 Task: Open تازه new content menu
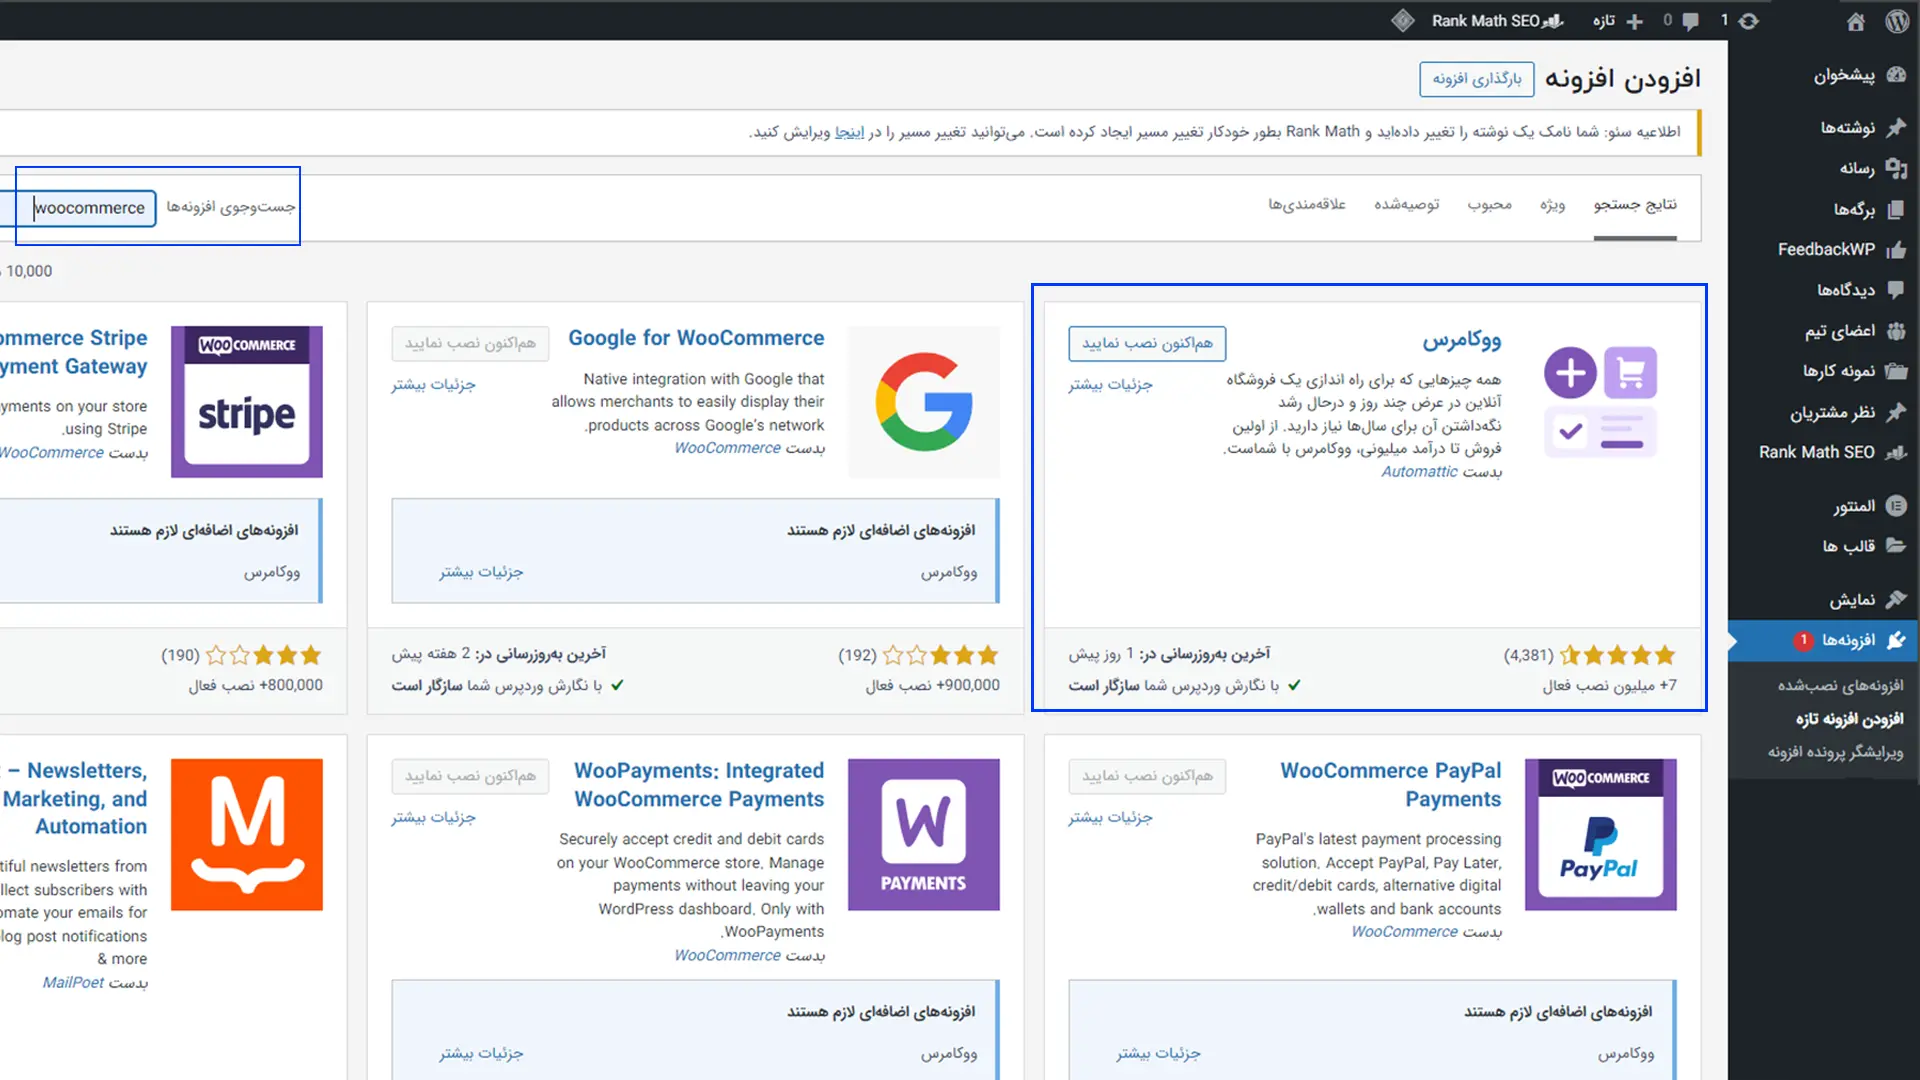point(1604,21)
